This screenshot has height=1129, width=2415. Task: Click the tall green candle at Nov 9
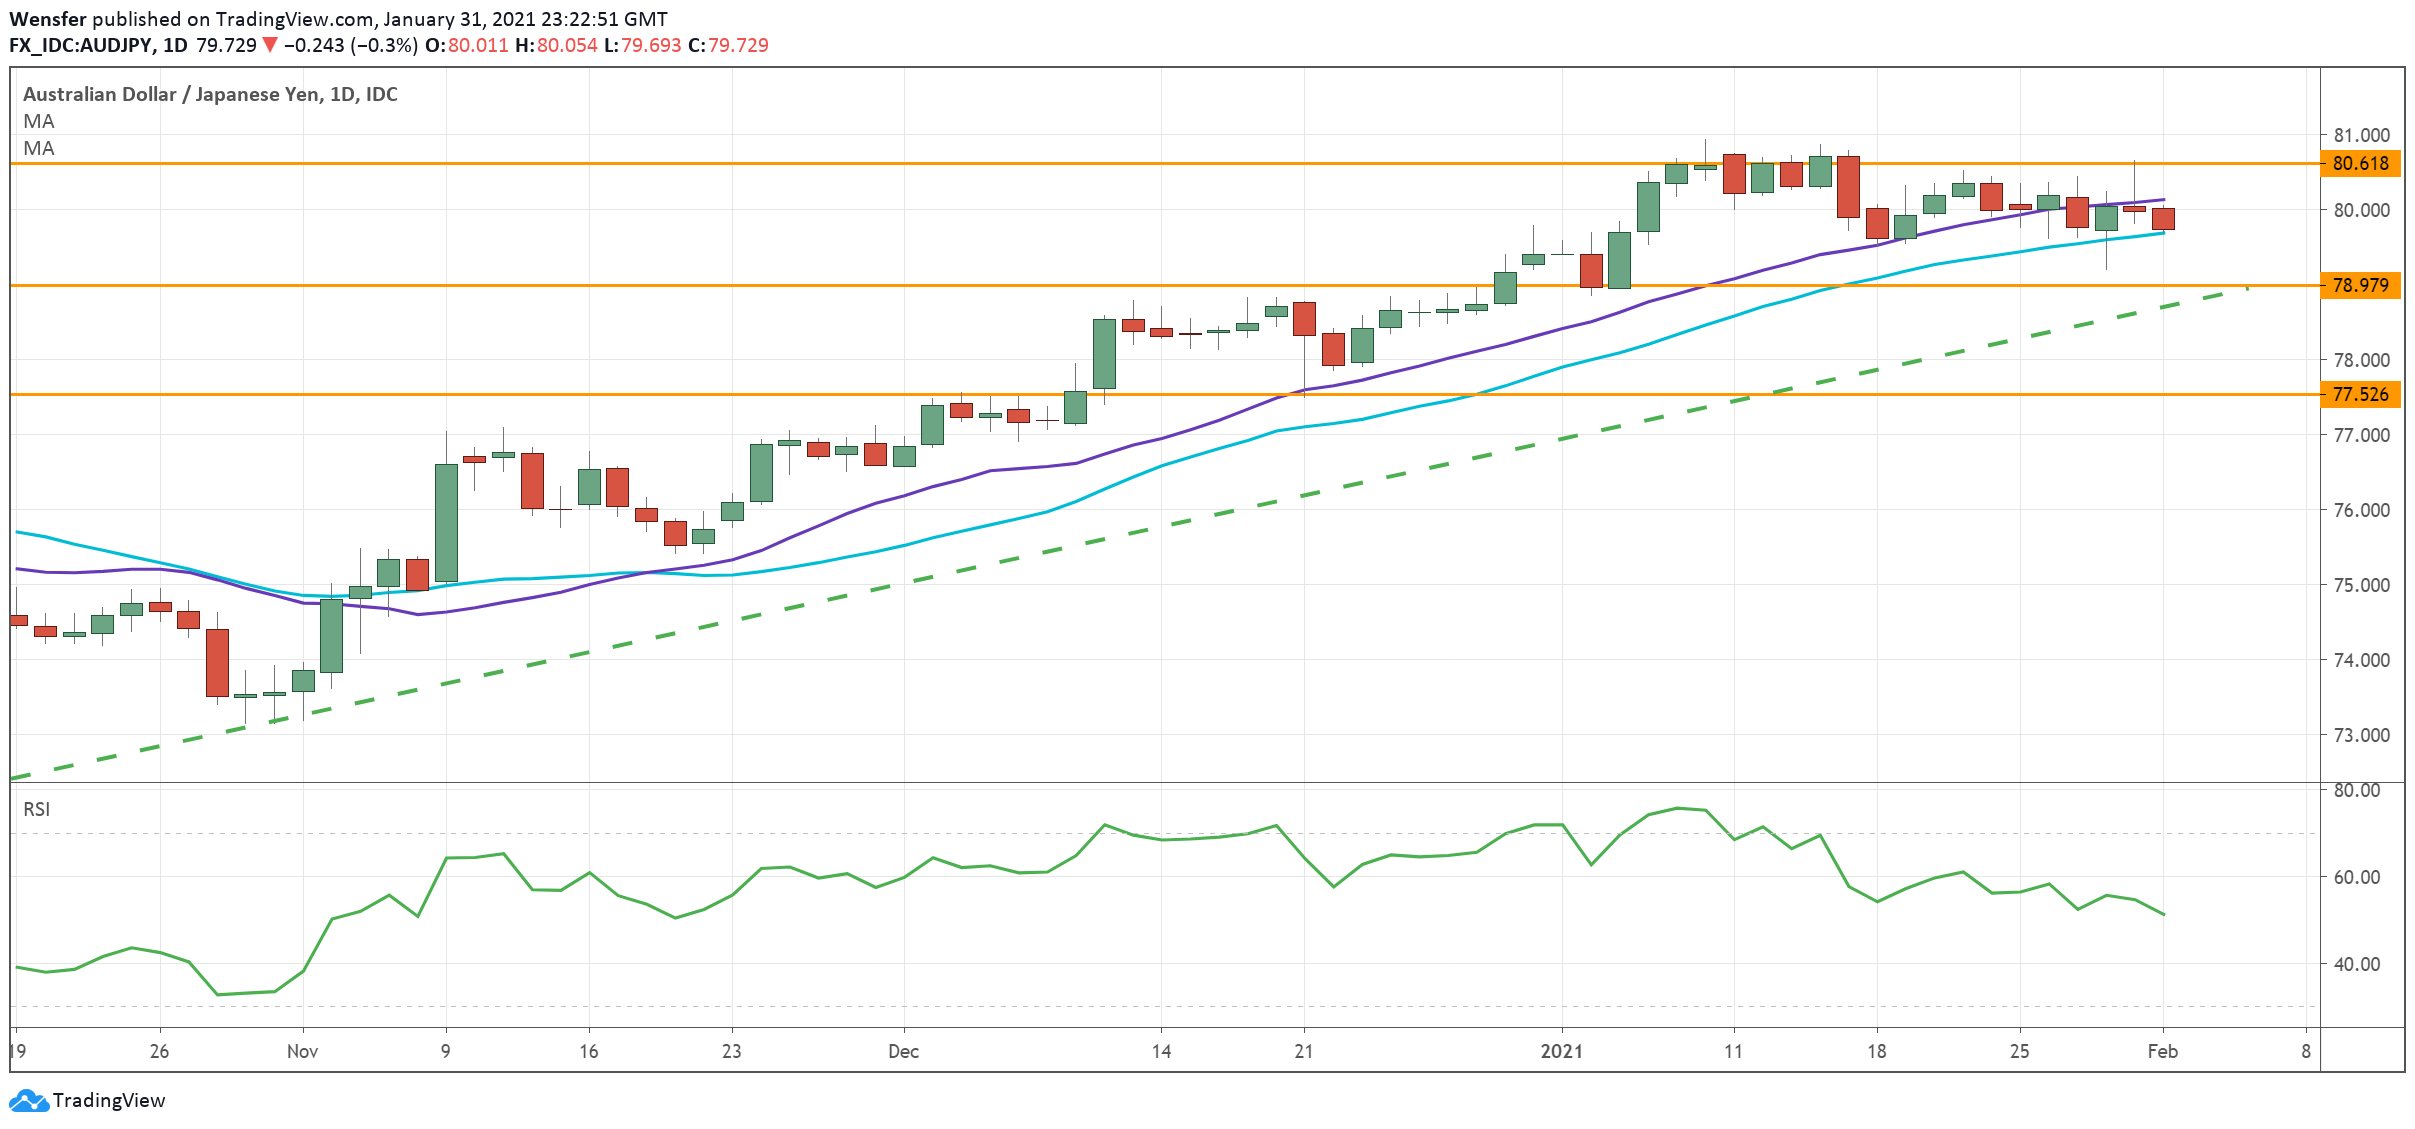pos(446,522)
